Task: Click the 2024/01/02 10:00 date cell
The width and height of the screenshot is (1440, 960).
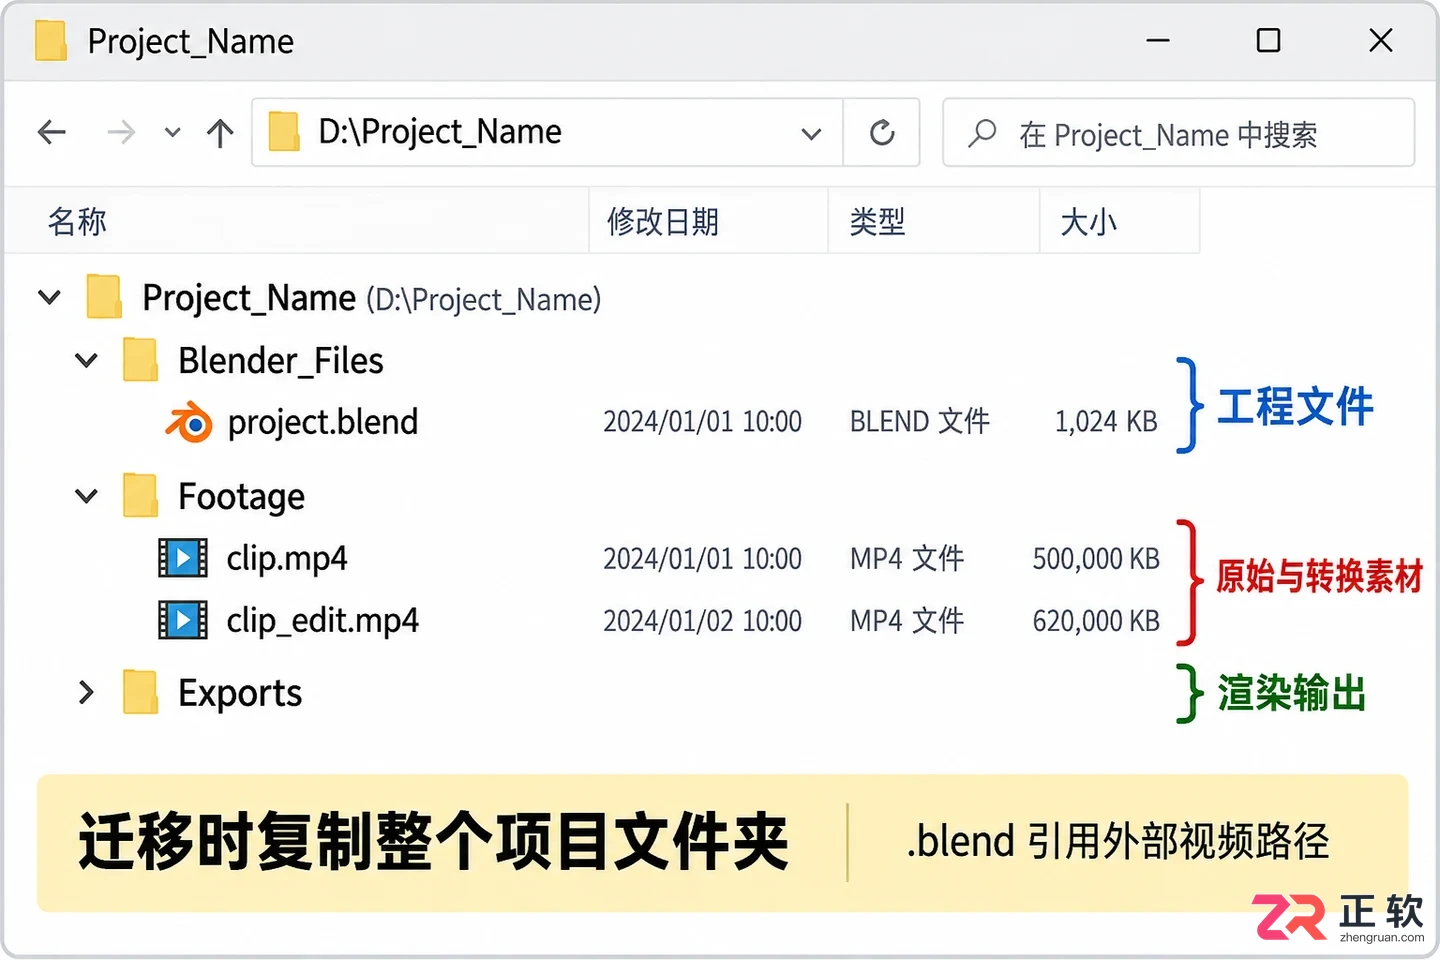Action: tap(702, 621)
